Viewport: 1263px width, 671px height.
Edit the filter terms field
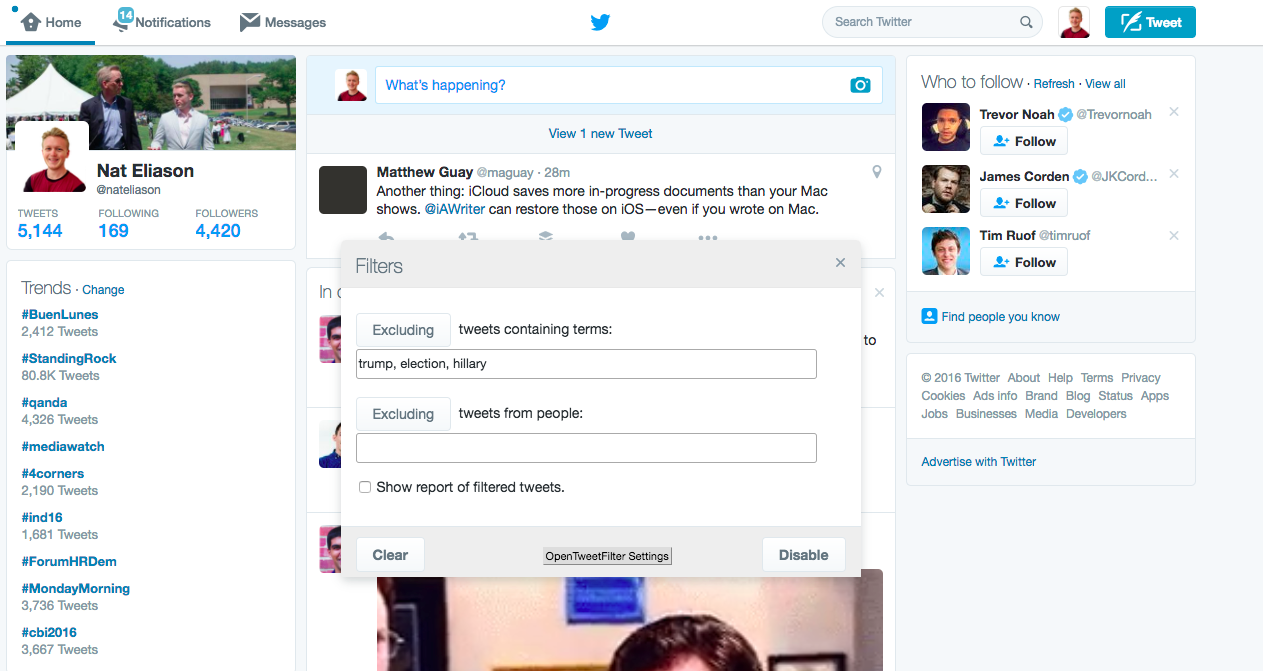(x=586, y=364)
